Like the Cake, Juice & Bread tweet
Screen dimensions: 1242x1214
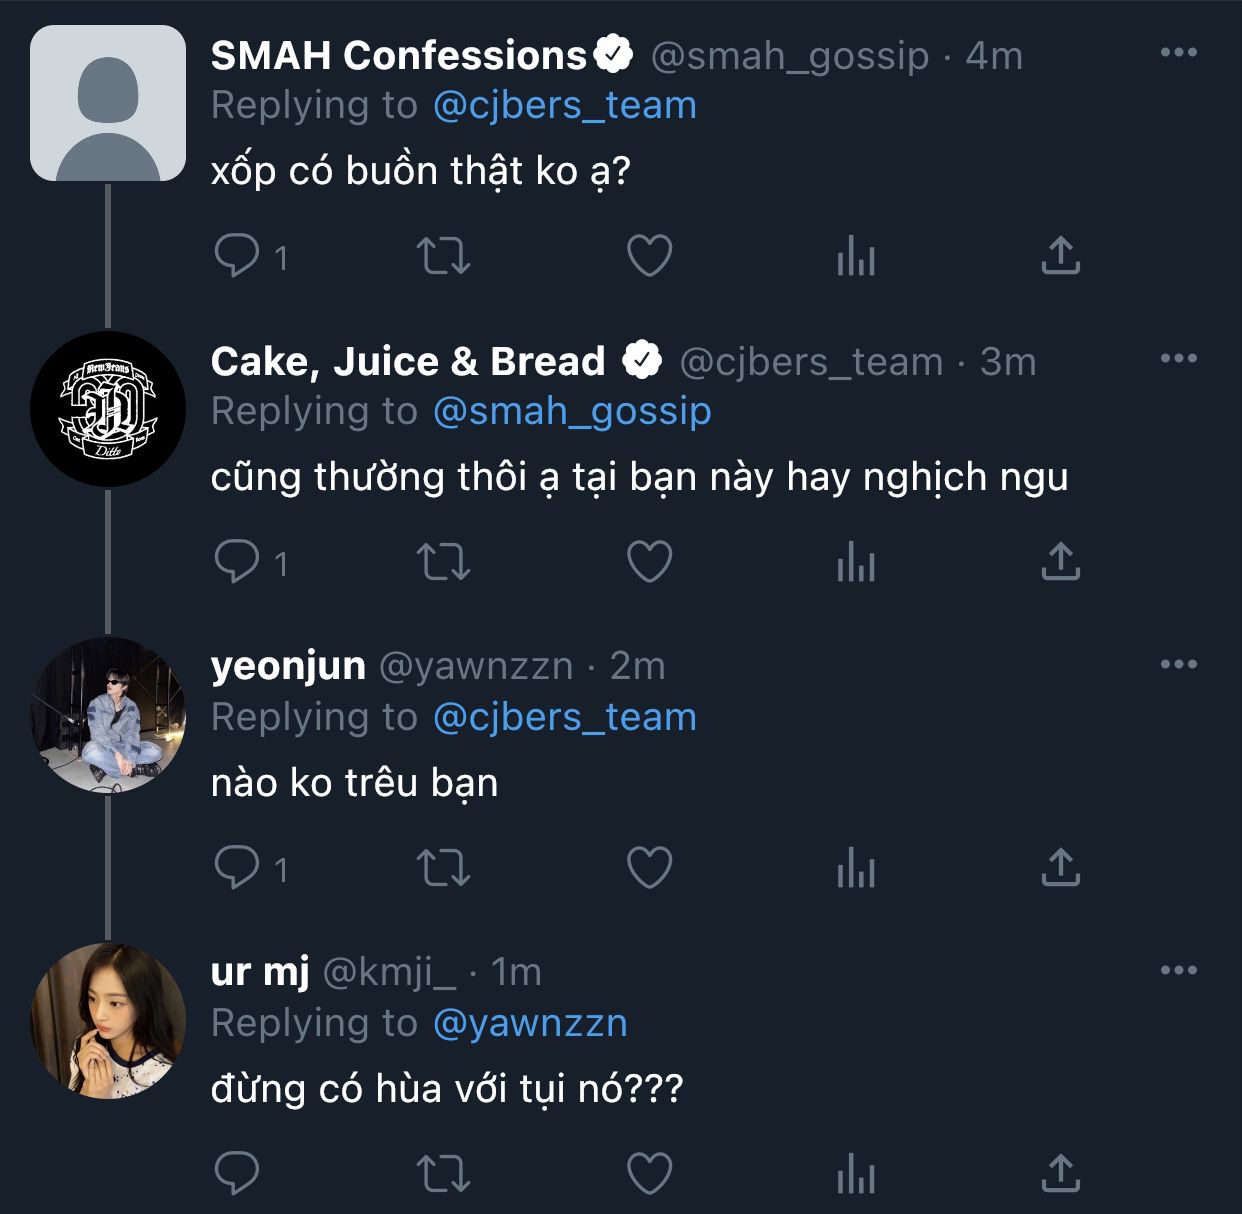click(649, 562)
